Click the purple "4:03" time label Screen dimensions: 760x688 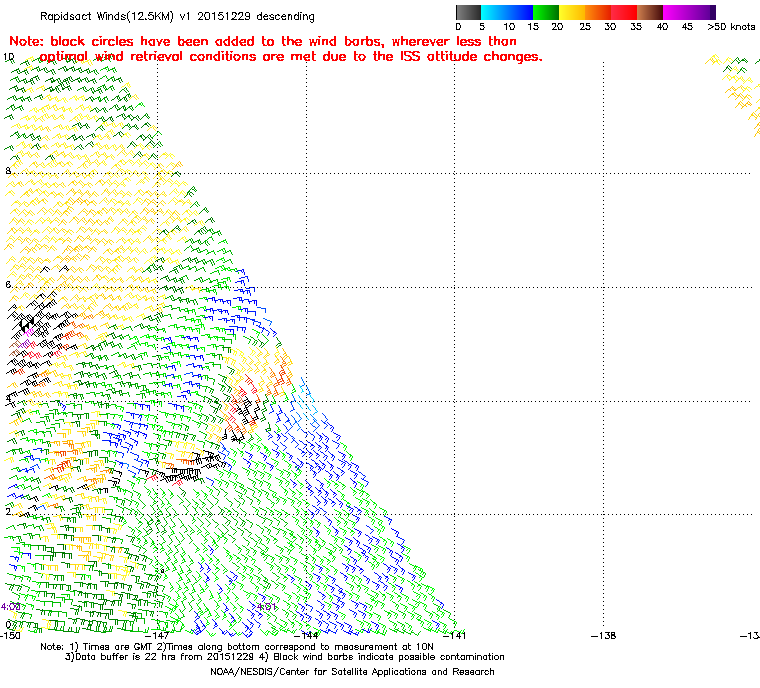tap(10, 607)
